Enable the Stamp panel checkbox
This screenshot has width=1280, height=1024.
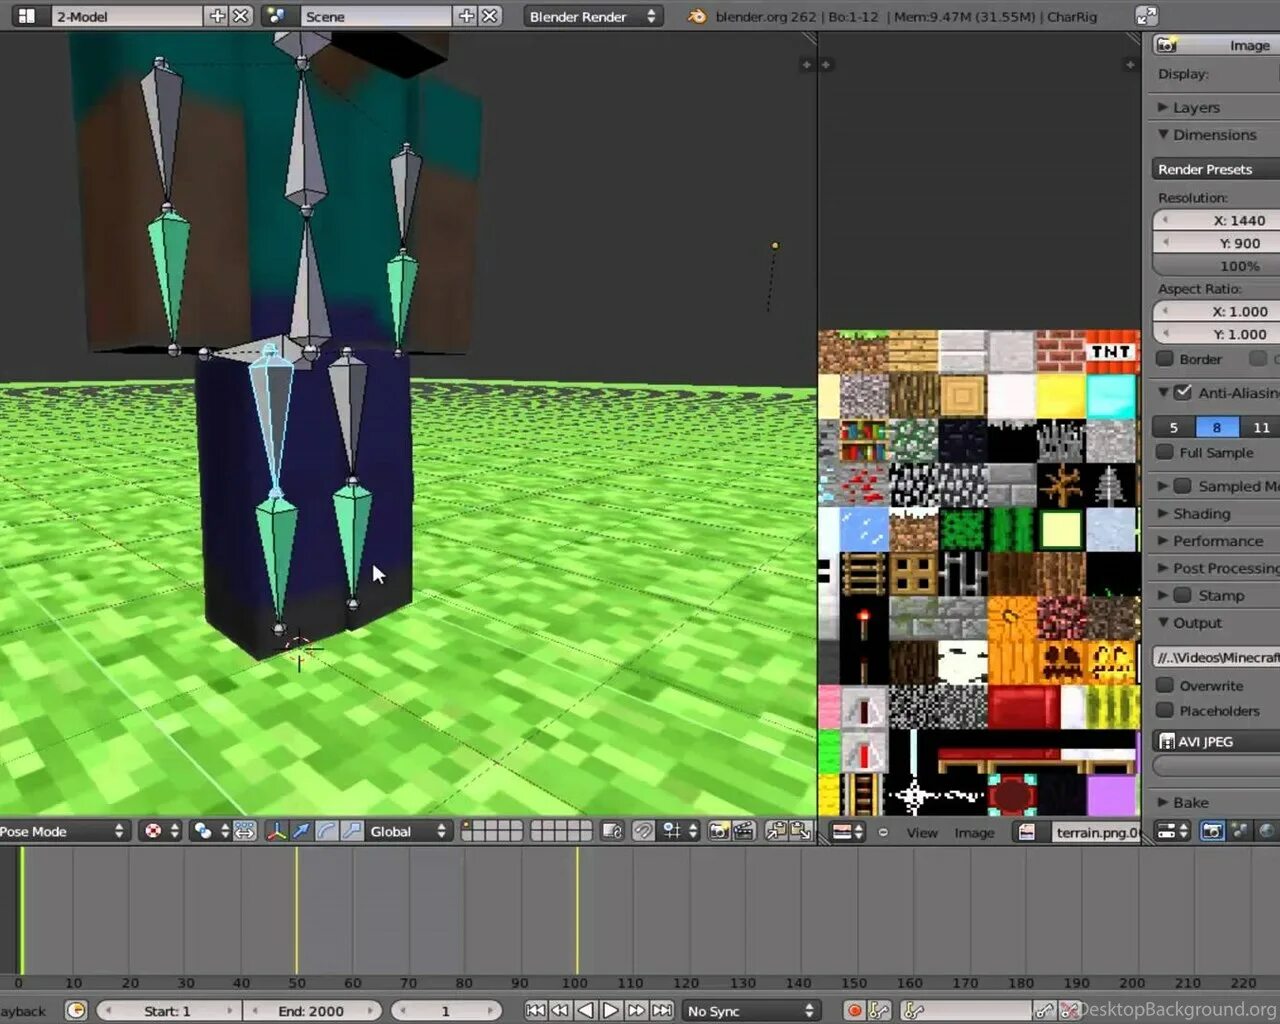(1183, 595)
